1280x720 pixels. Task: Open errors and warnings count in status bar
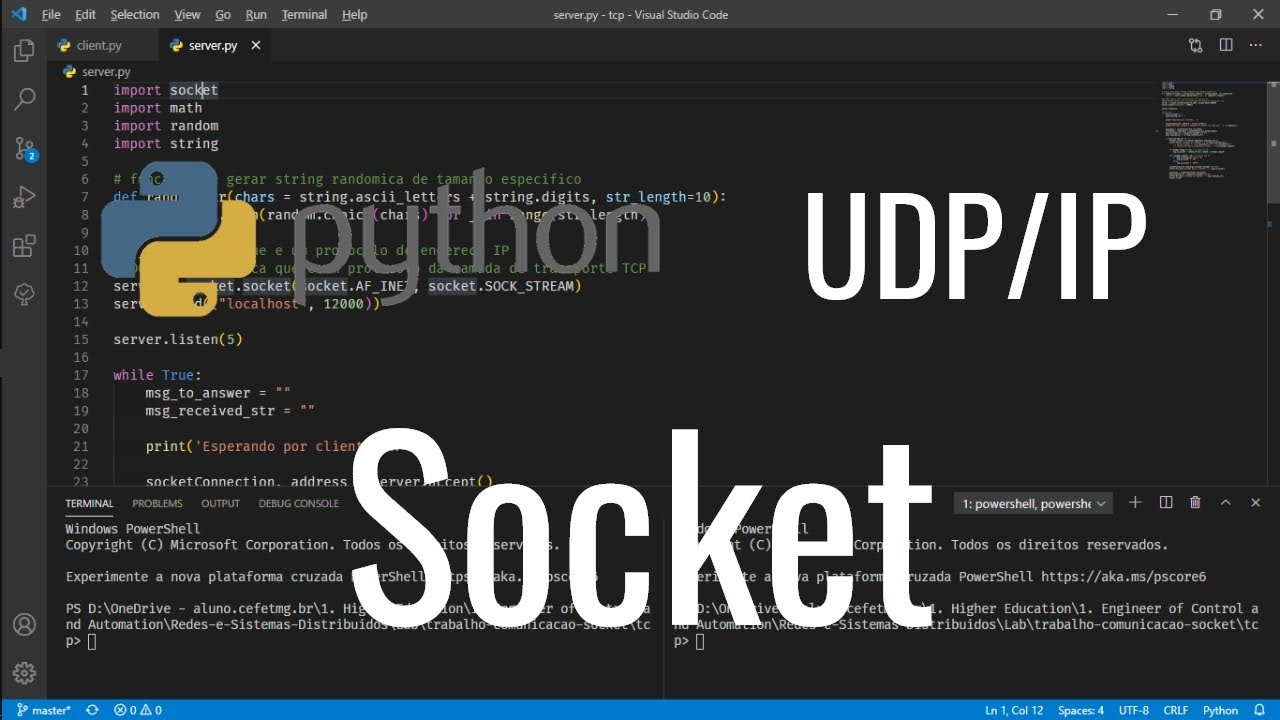click(x=137, y=710)
